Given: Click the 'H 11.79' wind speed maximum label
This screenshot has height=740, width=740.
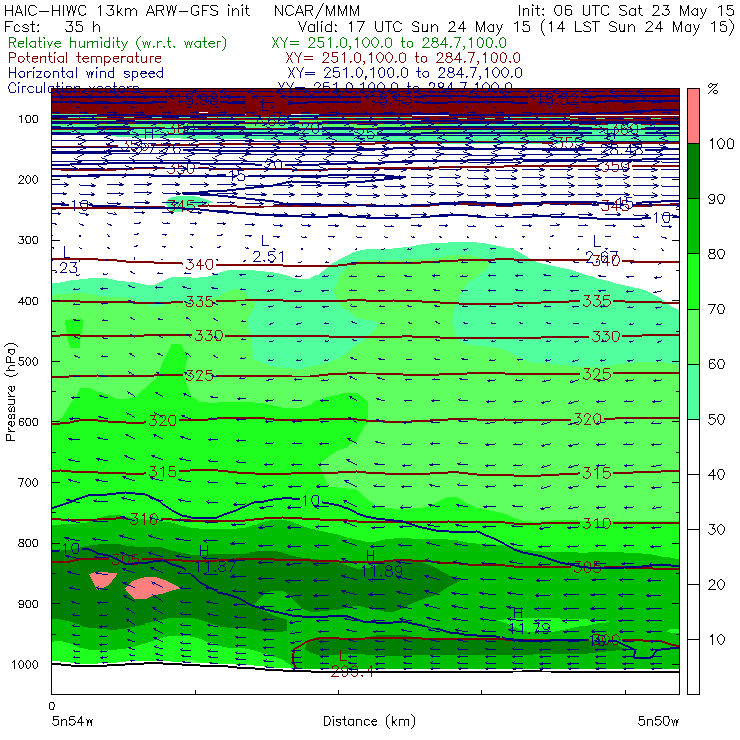Looking at the screenshot, I should [x=530, y=621].
